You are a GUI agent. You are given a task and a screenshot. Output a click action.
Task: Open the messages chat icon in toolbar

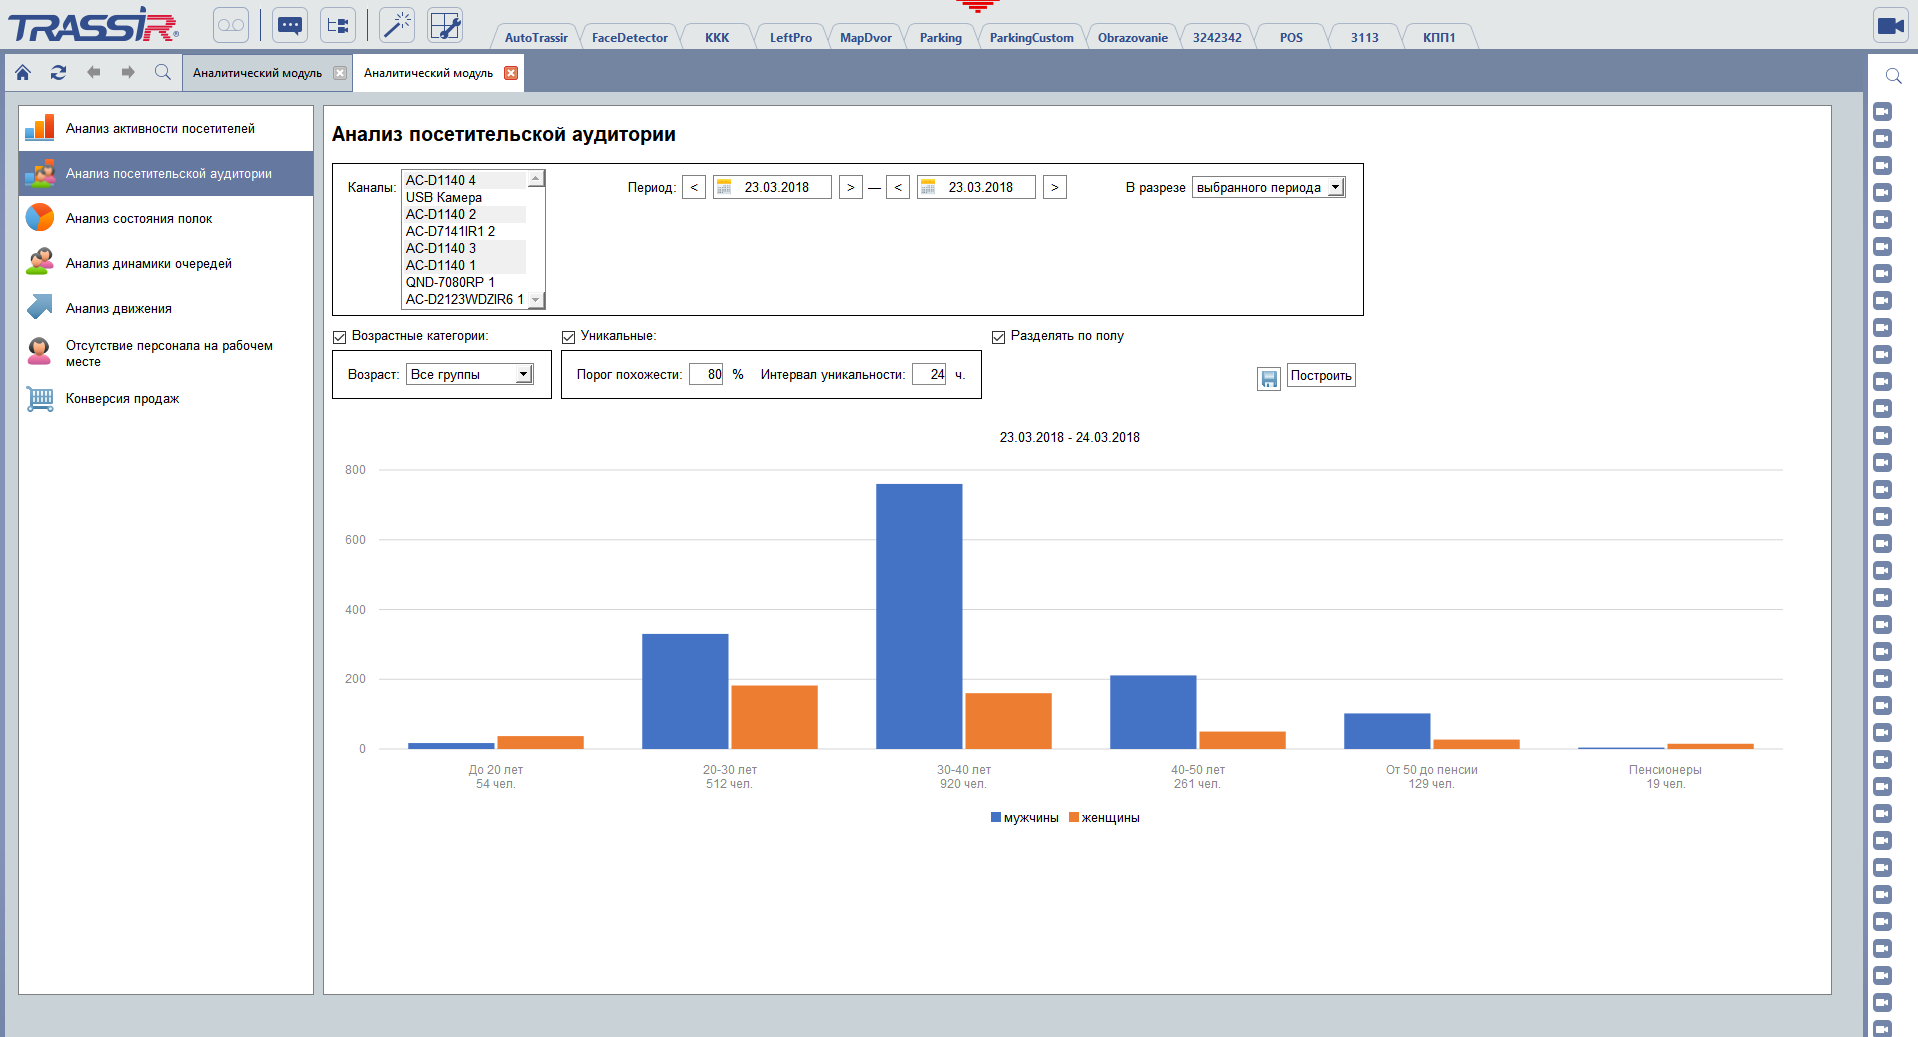click(x=289, y=25)
